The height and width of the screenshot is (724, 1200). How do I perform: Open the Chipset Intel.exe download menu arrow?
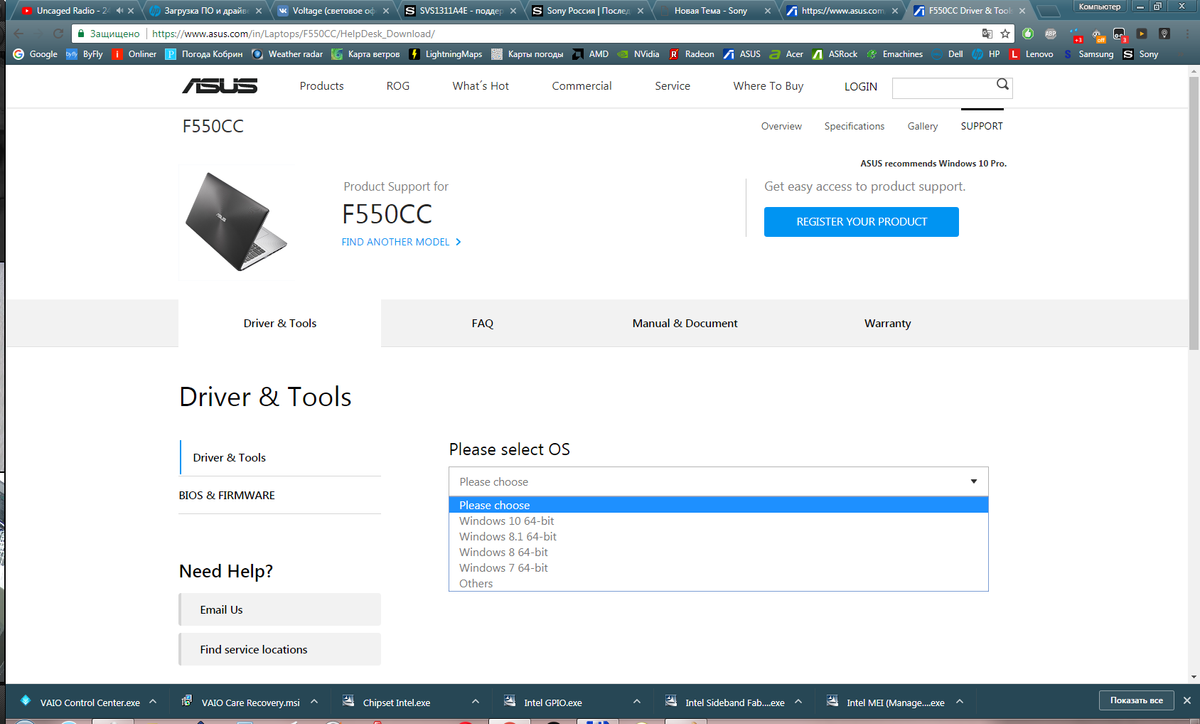click(x=475, y=702)
